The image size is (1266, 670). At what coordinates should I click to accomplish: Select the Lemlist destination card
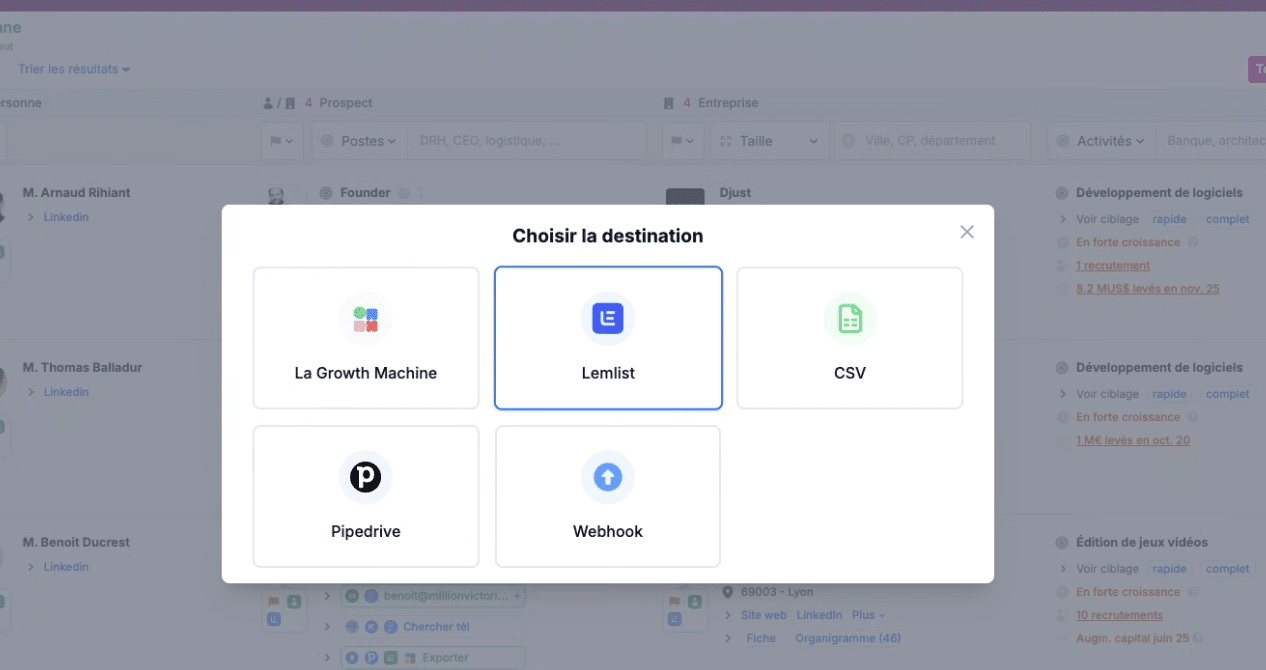click(608, 338)
